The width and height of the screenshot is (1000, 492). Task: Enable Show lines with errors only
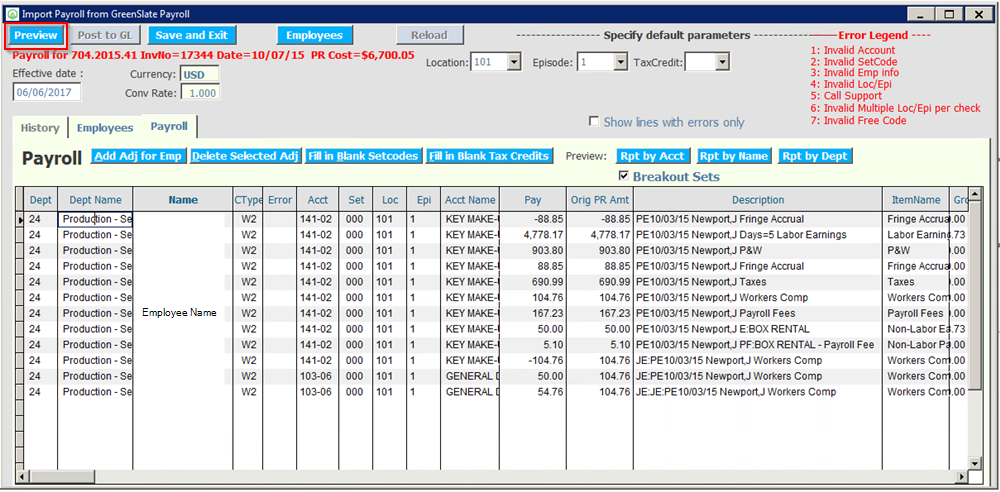594,121
